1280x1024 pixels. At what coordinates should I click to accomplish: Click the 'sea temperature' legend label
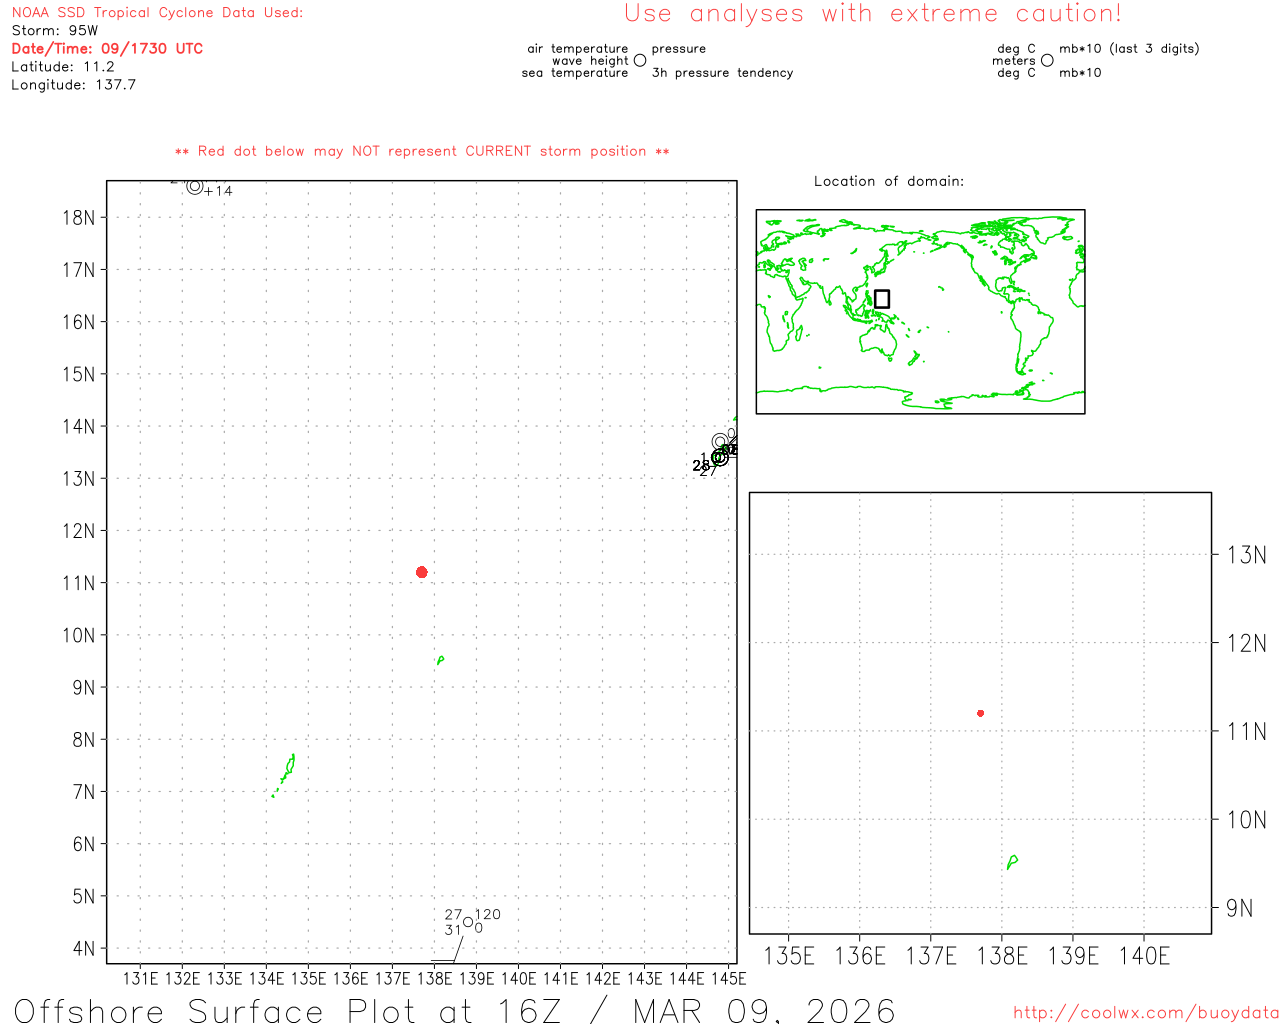pos(575,73)
